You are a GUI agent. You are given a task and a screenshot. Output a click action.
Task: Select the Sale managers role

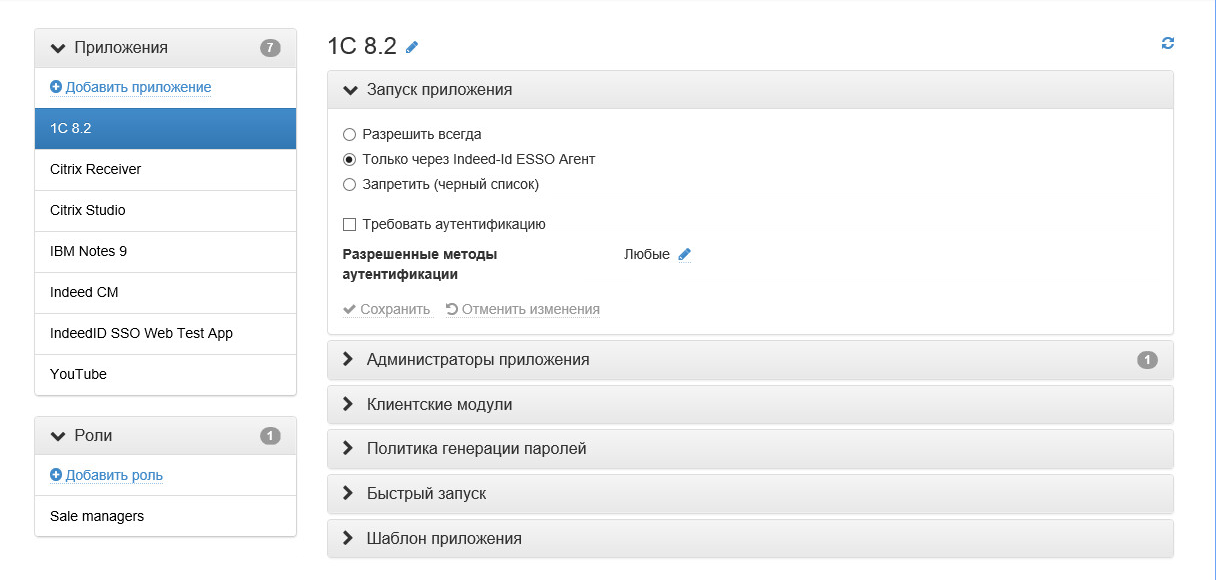click(97, 516)
